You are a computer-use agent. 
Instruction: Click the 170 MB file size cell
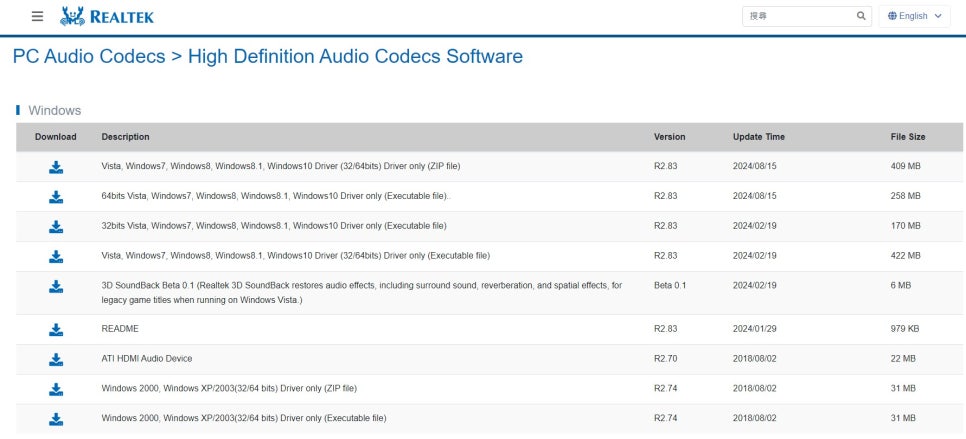[906, 225]
